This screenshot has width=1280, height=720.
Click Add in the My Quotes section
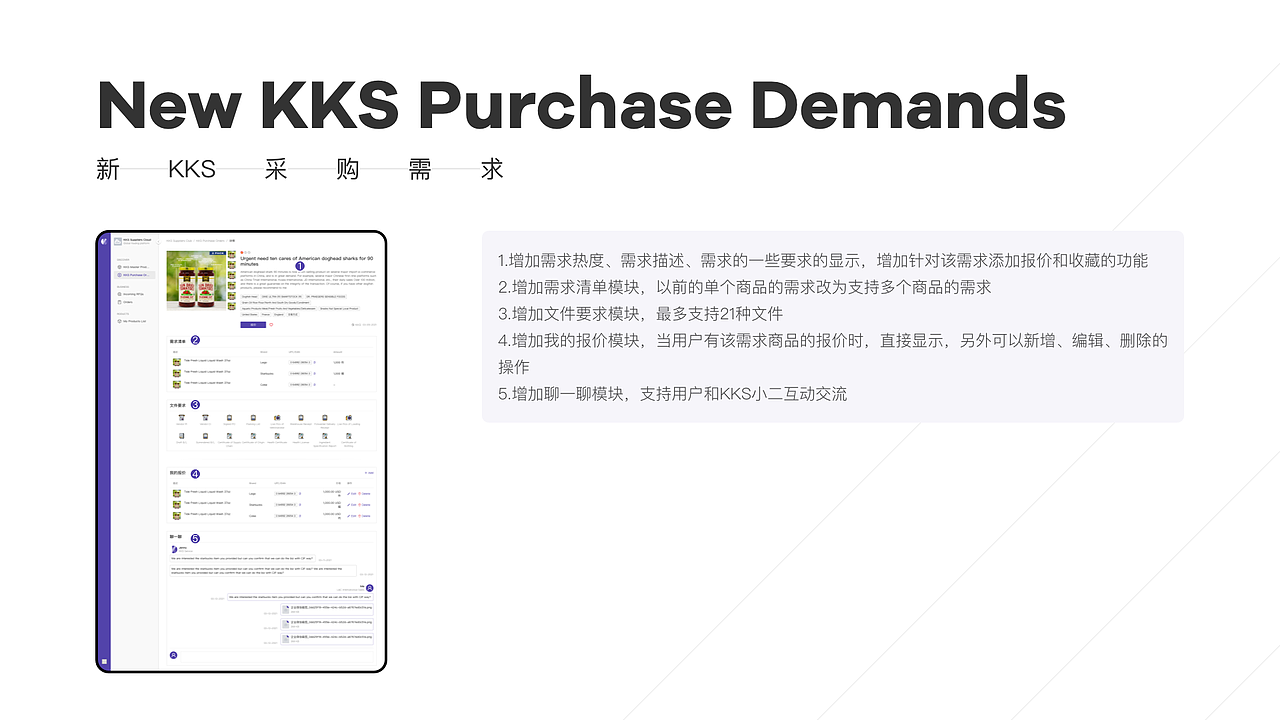tap(369, 473)
